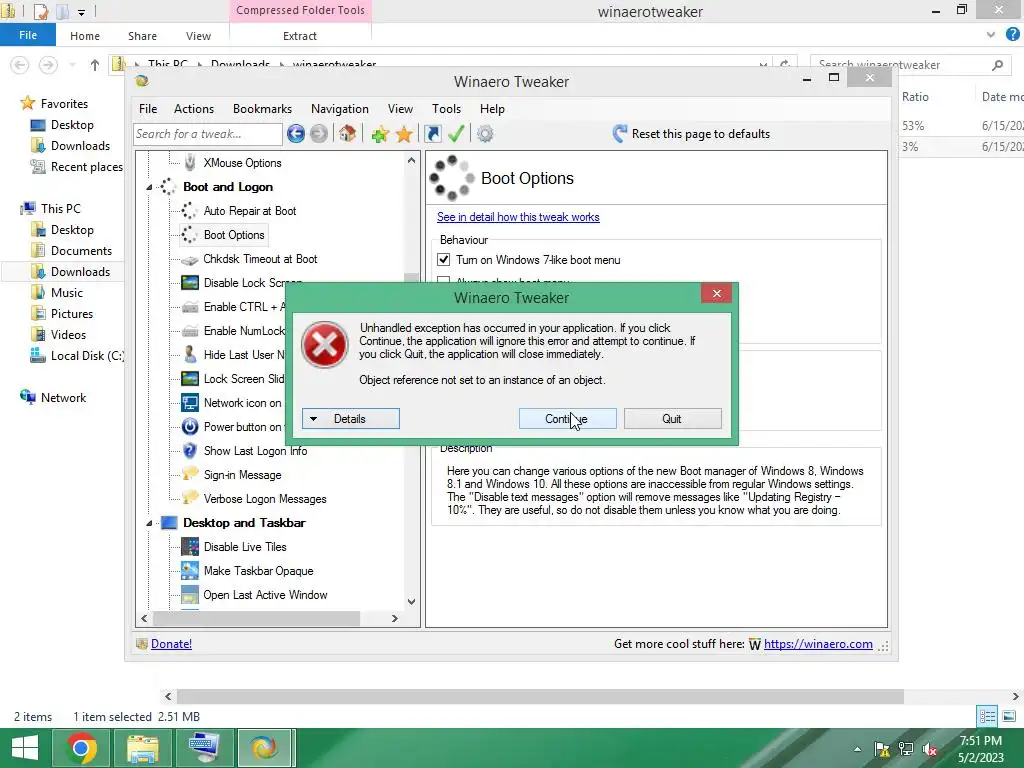The width and height of the screenshot is (1024, 768).
Task: Toggle Turn on Windows 7-like boot menu
Action: [x=443, y=260]
